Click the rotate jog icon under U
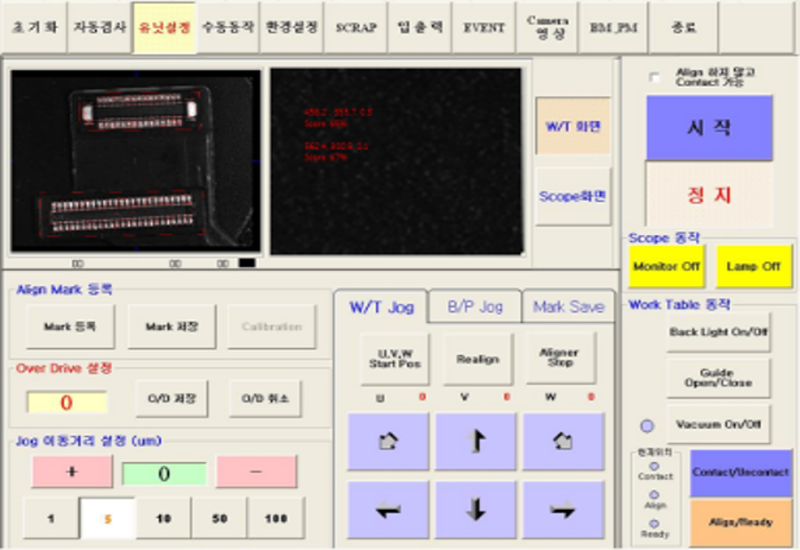Image resolution: width=800 pixels, height=550 pixels. [388, 442]
